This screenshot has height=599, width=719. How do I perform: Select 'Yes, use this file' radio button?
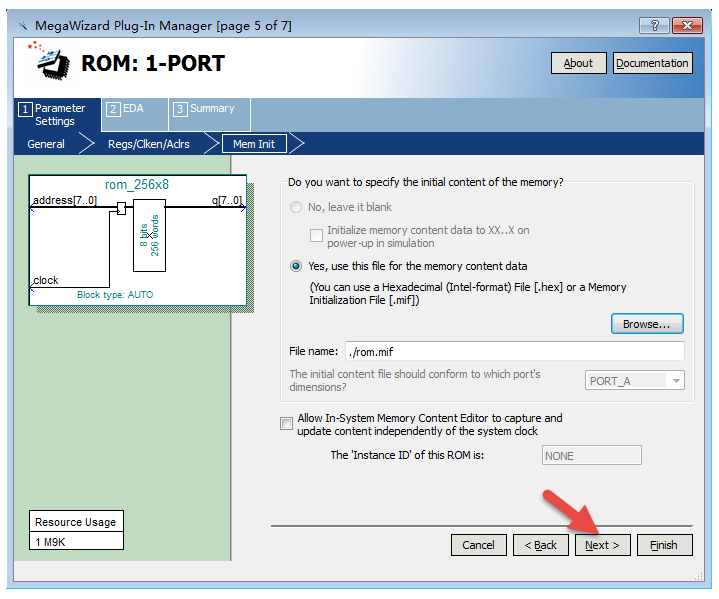(x=296, y=266)
